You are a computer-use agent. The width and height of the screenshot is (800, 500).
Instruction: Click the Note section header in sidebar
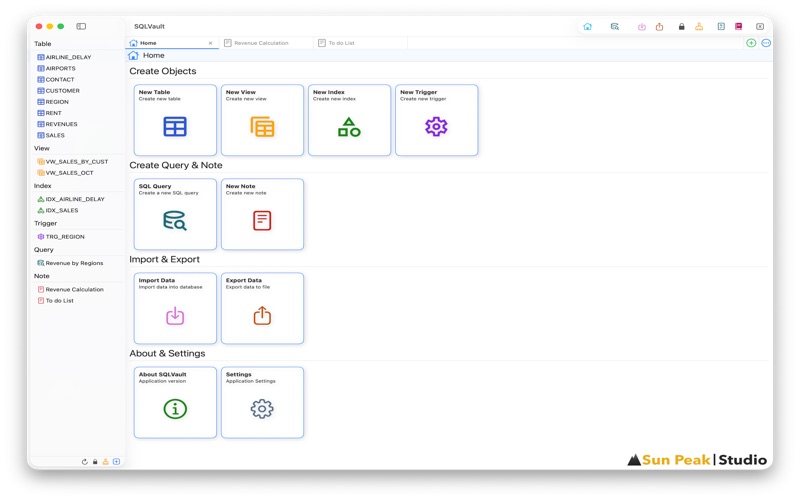(42, 276)
